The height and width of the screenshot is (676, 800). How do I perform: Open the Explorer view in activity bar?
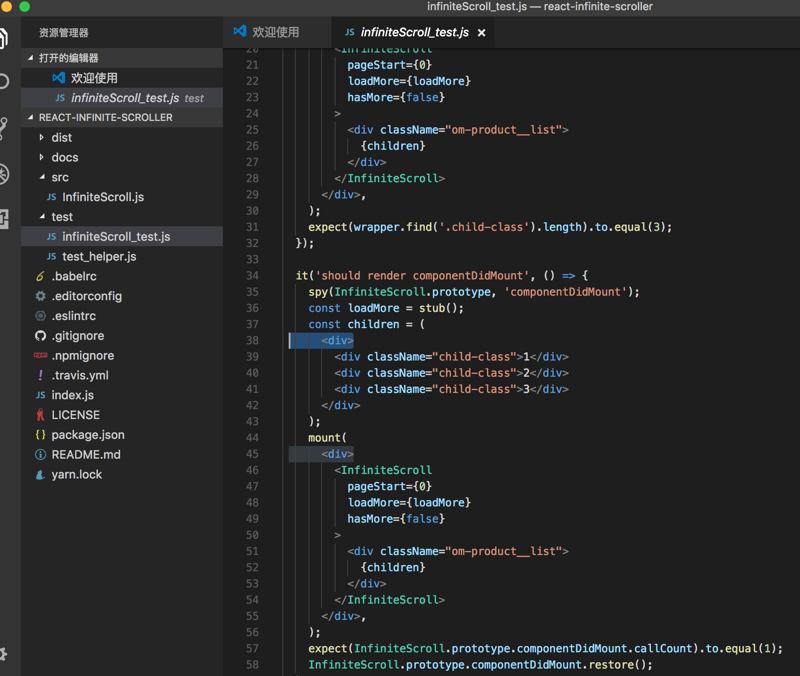coord(4,39)
